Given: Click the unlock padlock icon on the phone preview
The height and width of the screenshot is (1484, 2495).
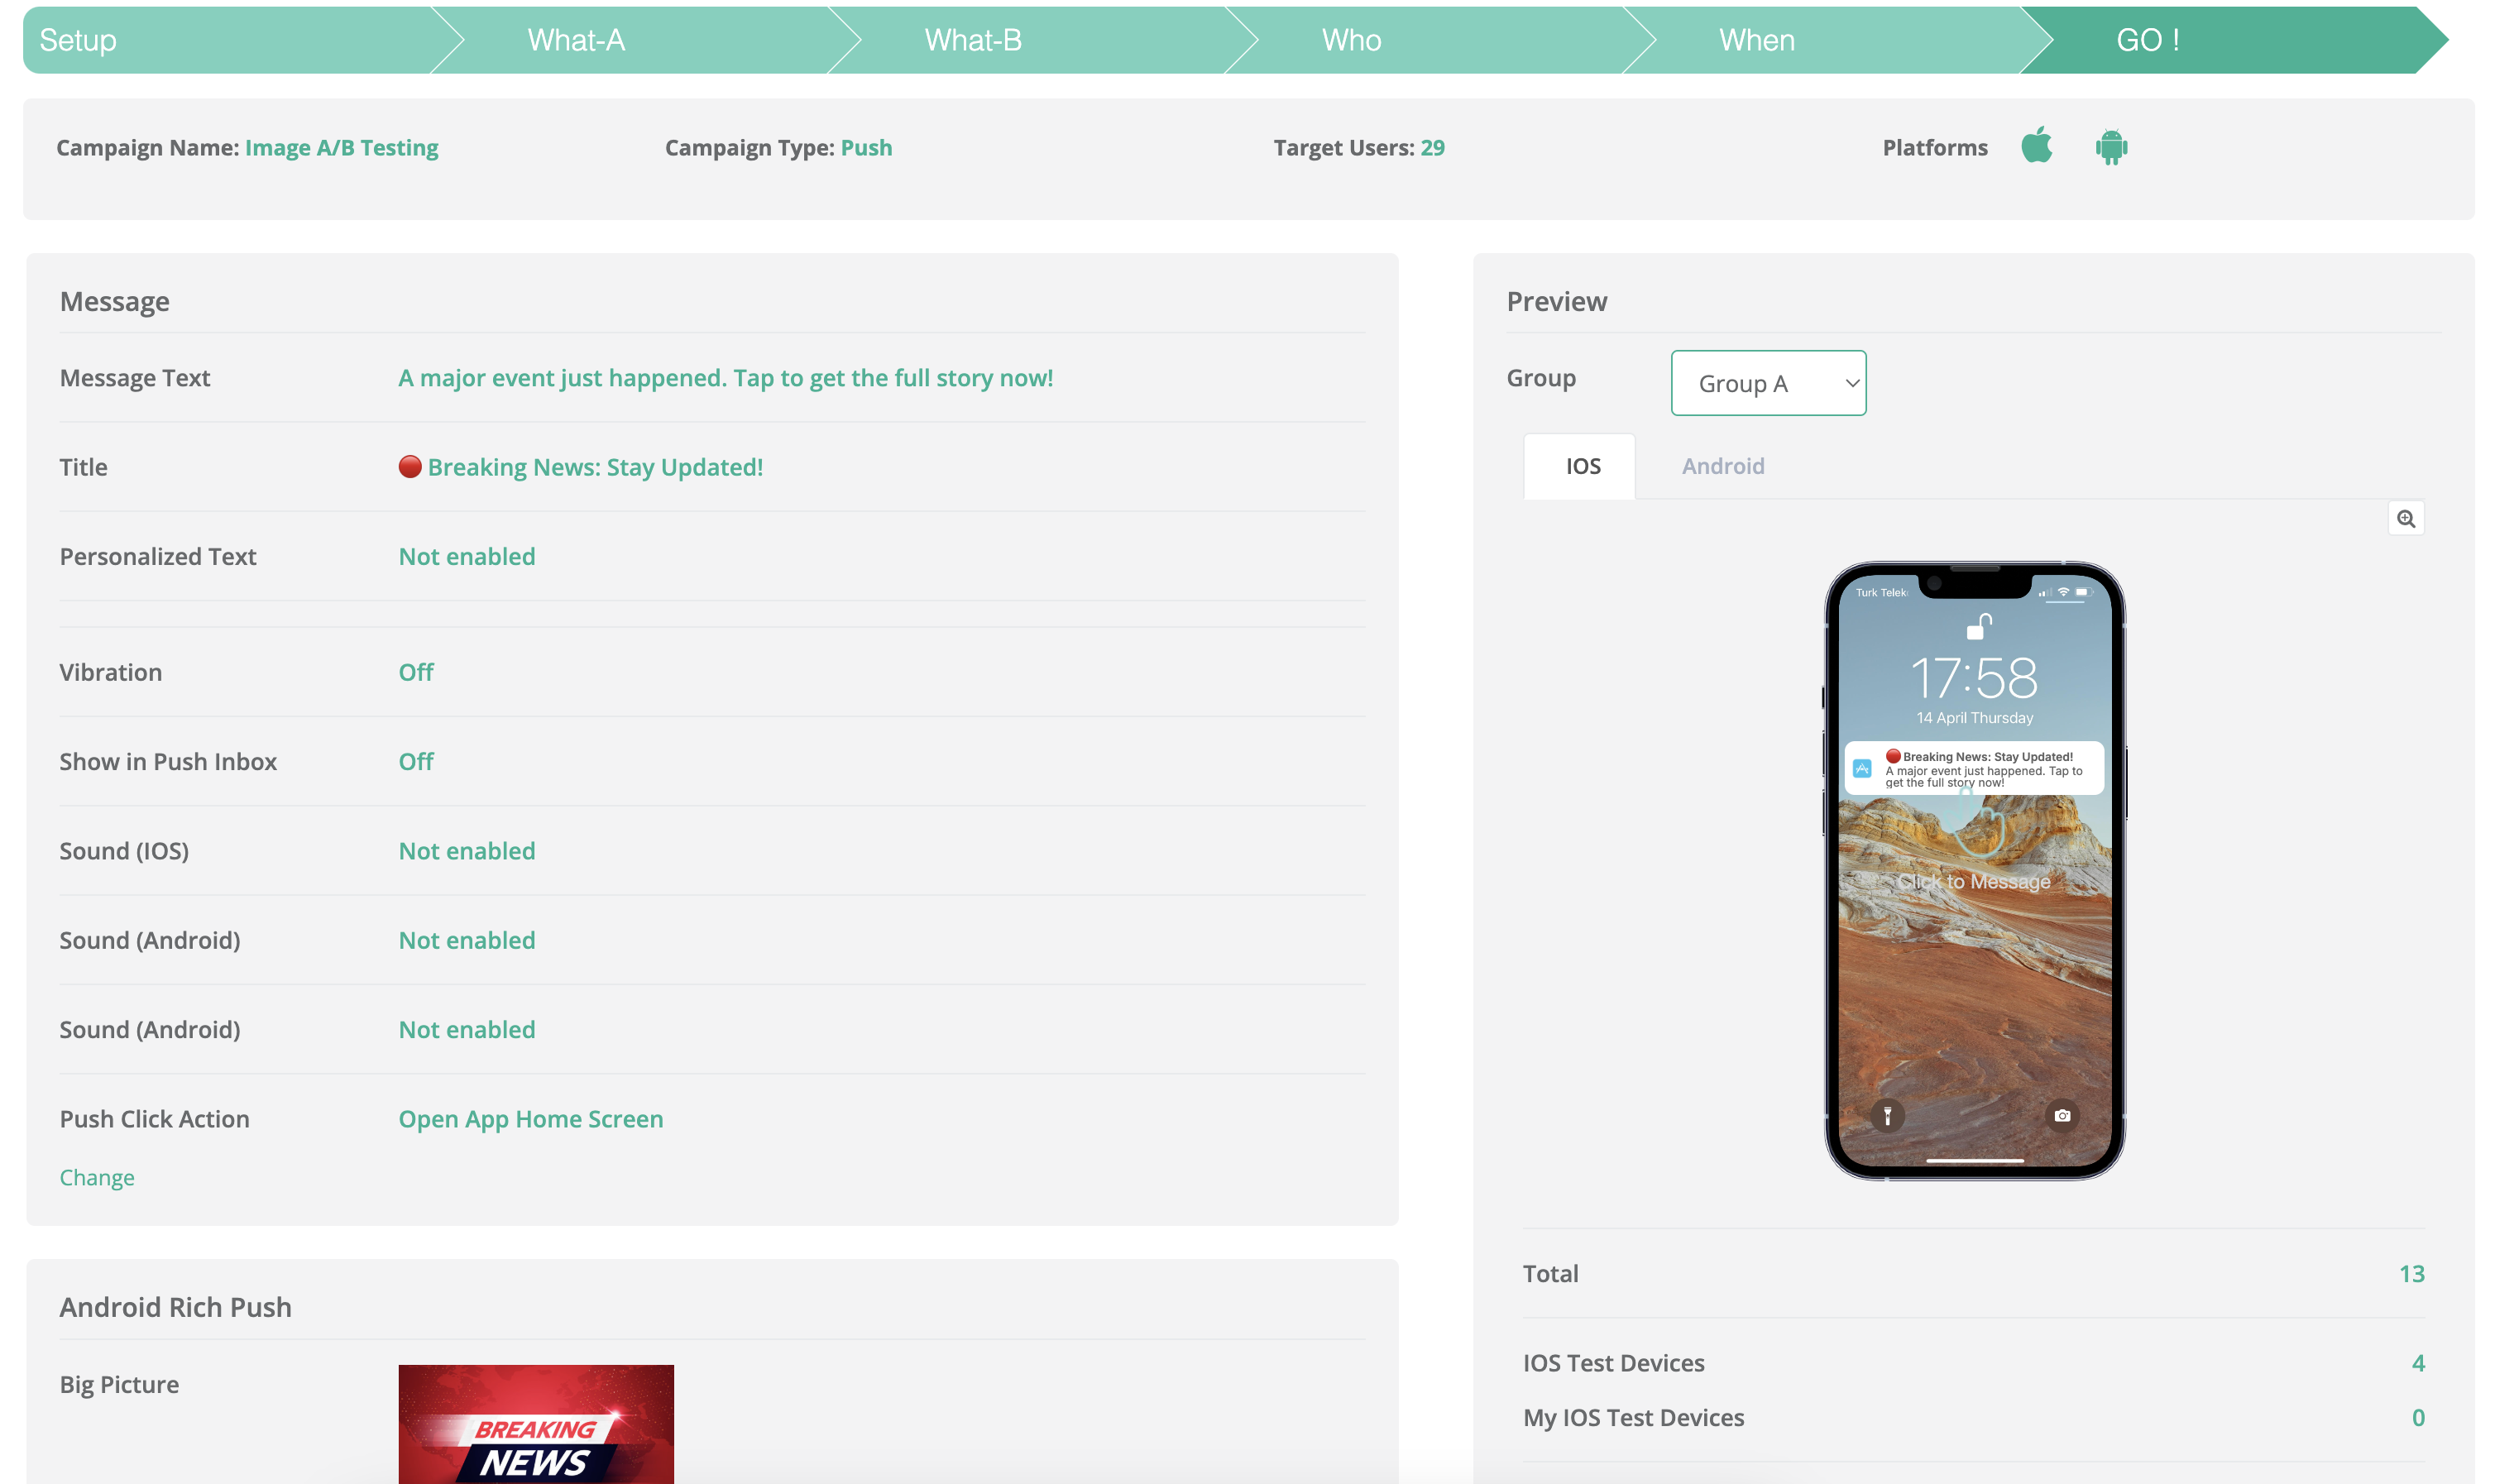Looking at the screenshot, I should [x=1978, y=626].
